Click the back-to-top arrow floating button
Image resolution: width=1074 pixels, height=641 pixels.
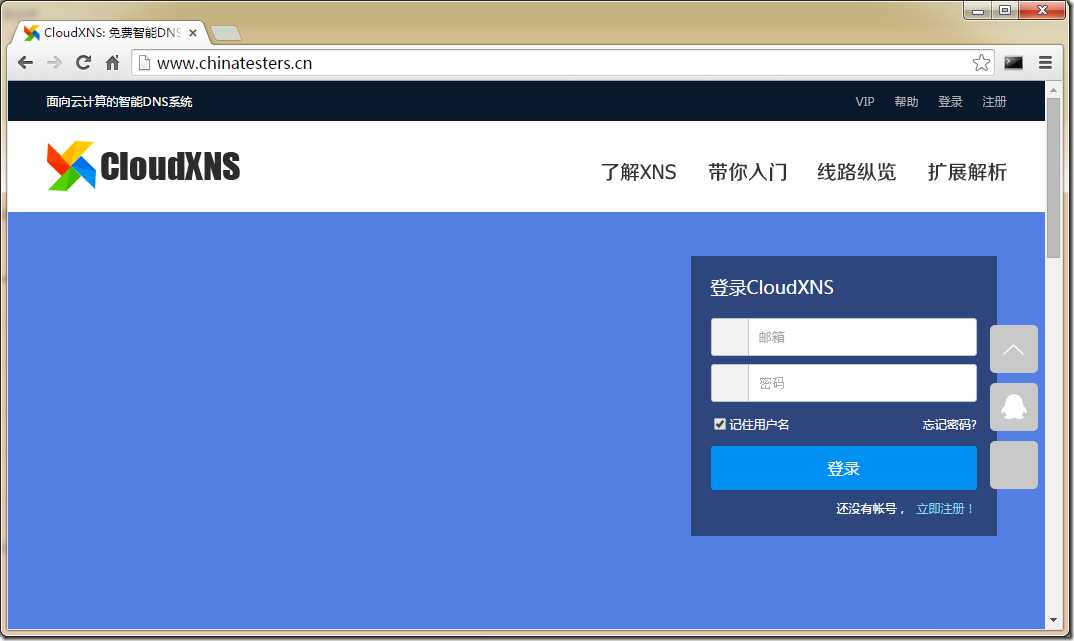point(1014,349)
